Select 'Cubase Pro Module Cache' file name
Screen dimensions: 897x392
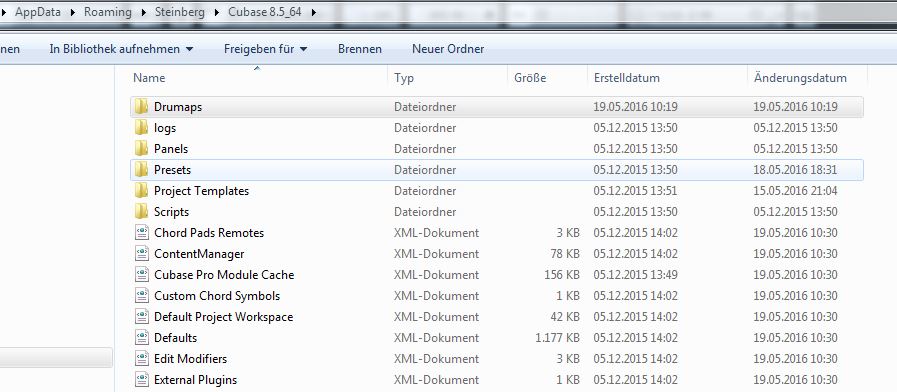click(x=224, y=275)
